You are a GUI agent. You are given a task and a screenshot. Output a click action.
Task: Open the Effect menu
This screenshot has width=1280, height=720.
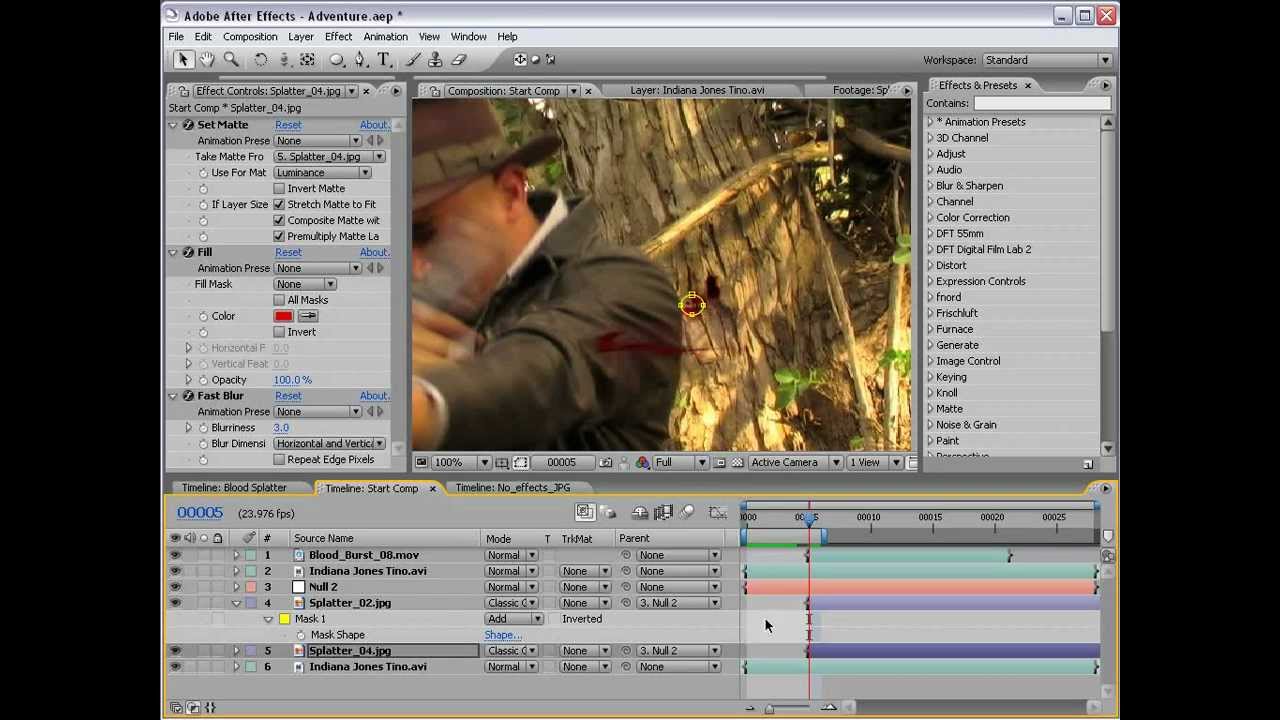point(338,37)
